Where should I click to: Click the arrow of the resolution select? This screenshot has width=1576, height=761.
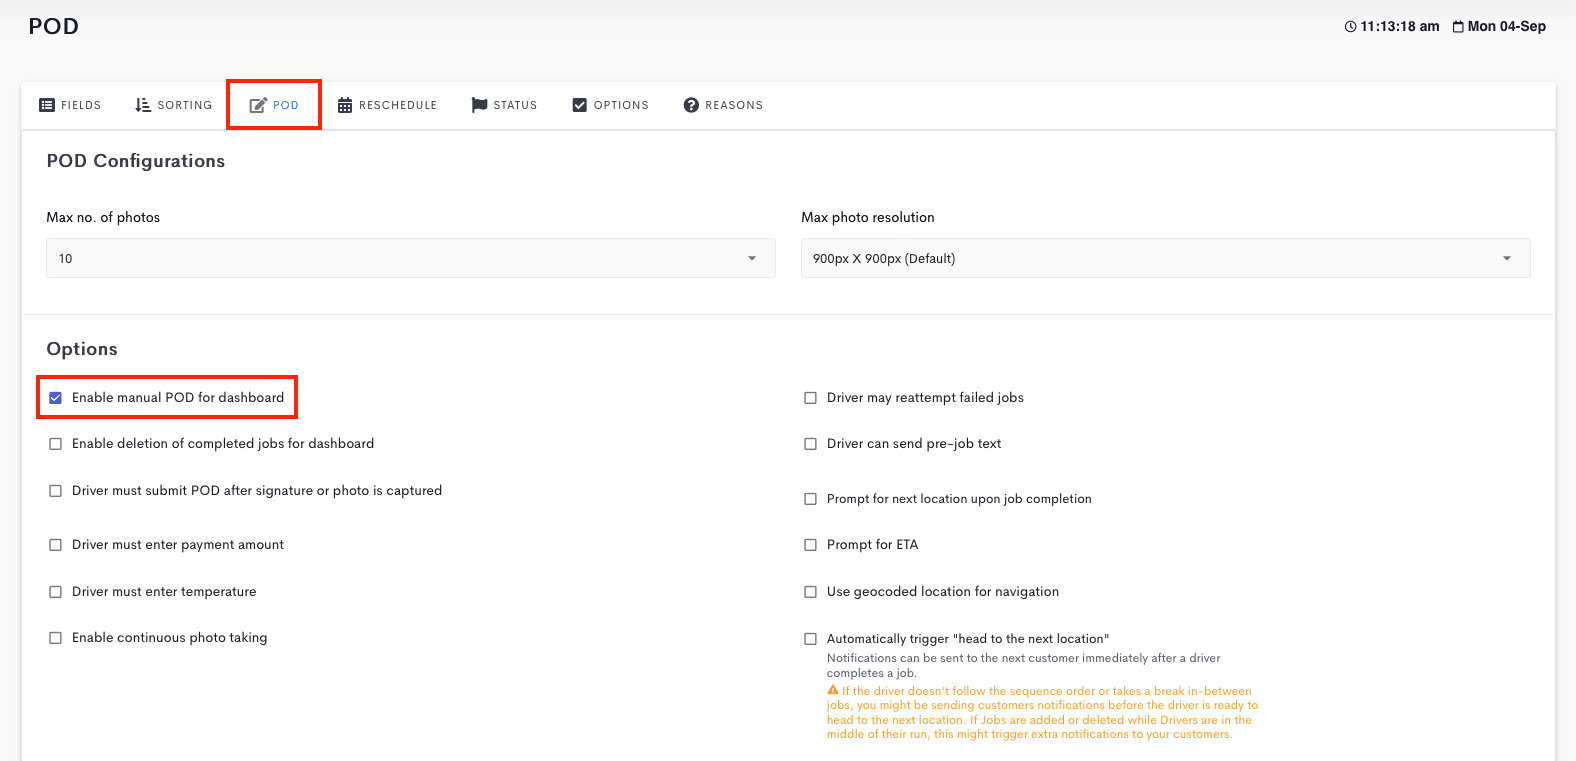tap(1507, 259)
